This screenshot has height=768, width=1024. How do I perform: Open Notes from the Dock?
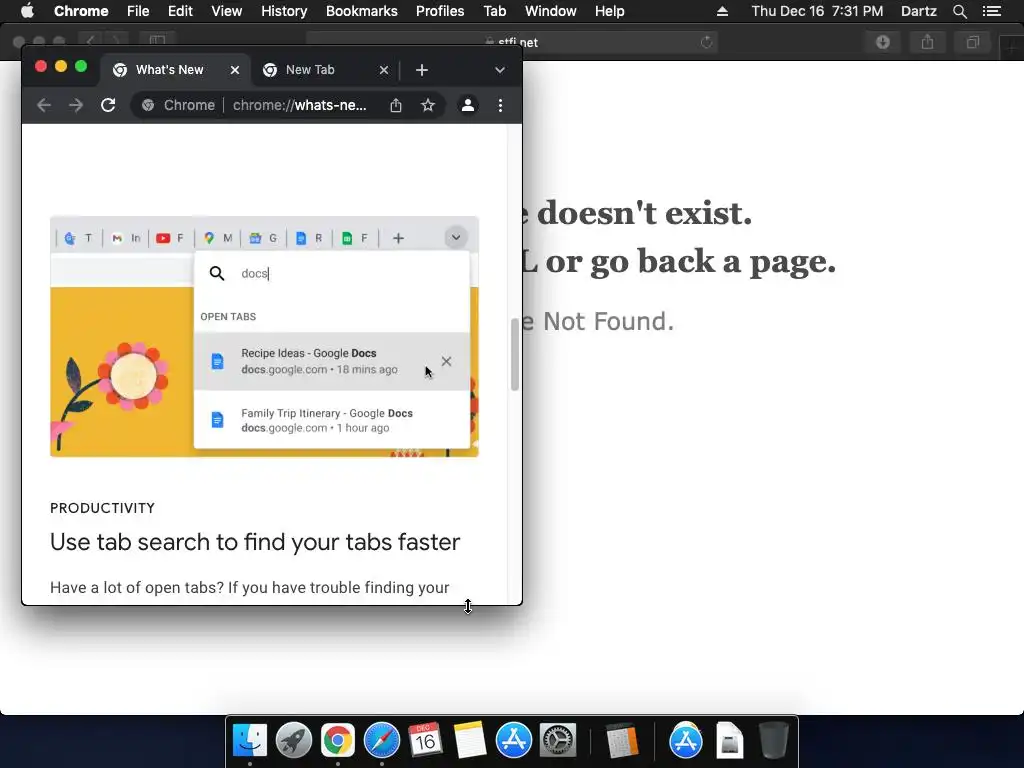point(470,741)
